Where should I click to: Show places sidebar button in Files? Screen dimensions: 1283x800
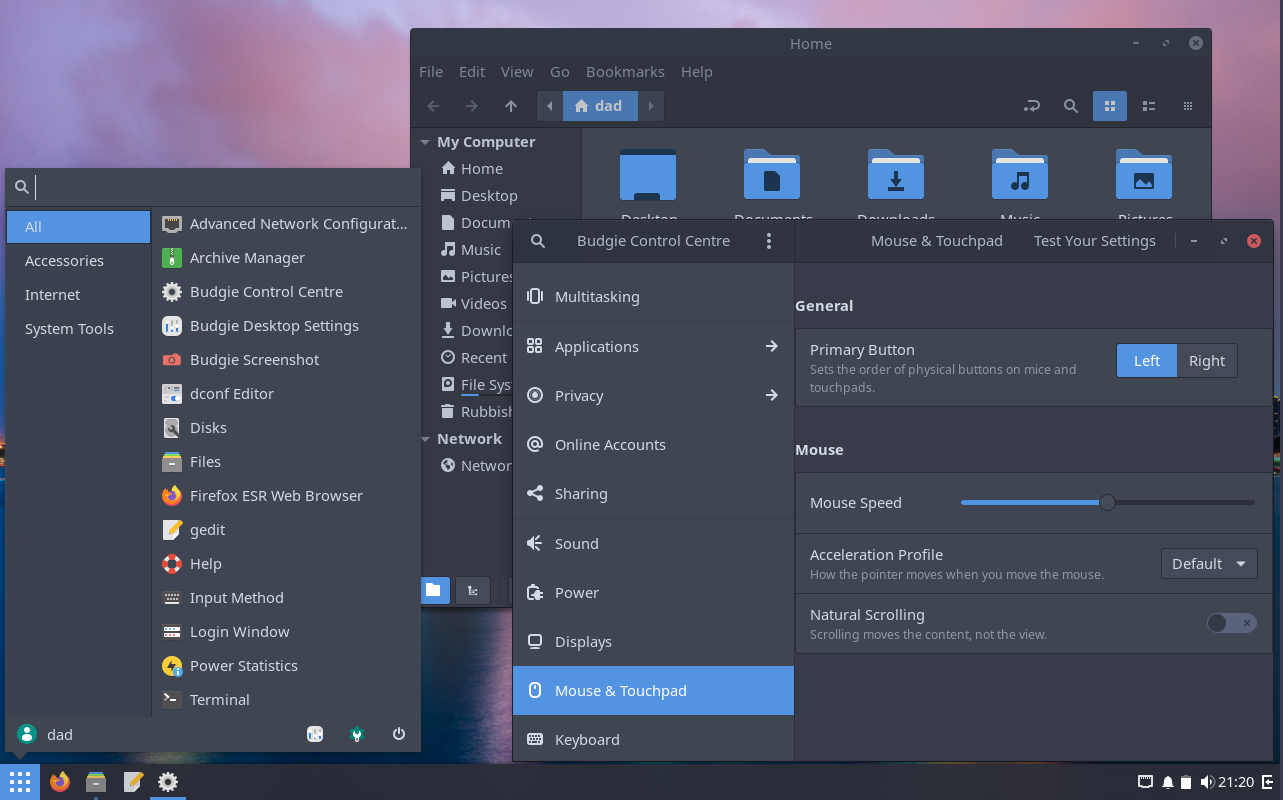click(433, 590)
